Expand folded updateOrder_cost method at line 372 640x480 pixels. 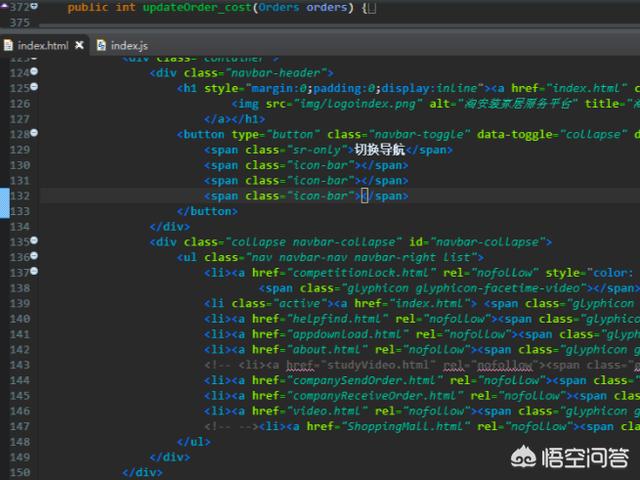coord(34,6)
